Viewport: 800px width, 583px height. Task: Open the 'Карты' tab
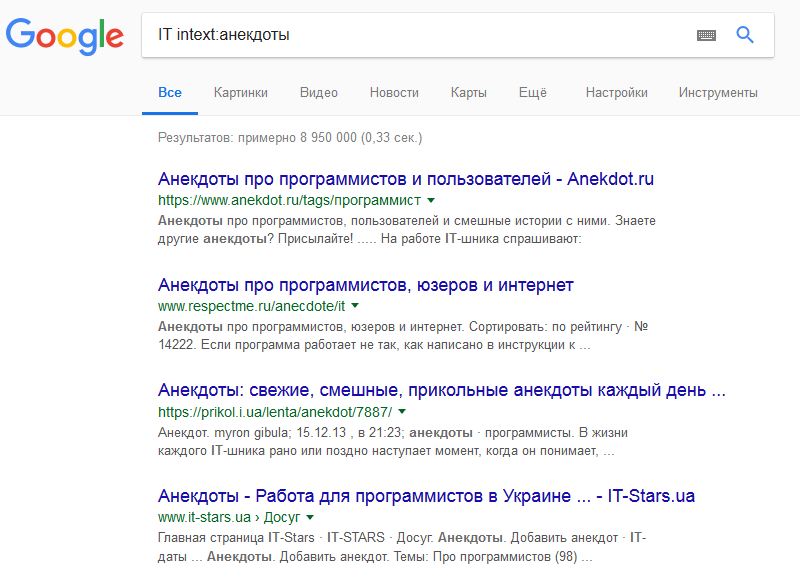[x=468, y=93]
